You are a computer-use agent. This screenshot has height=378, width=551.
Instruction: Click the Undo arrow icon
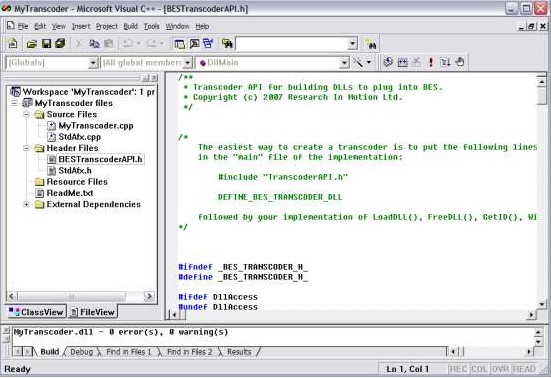coord(128,44)
